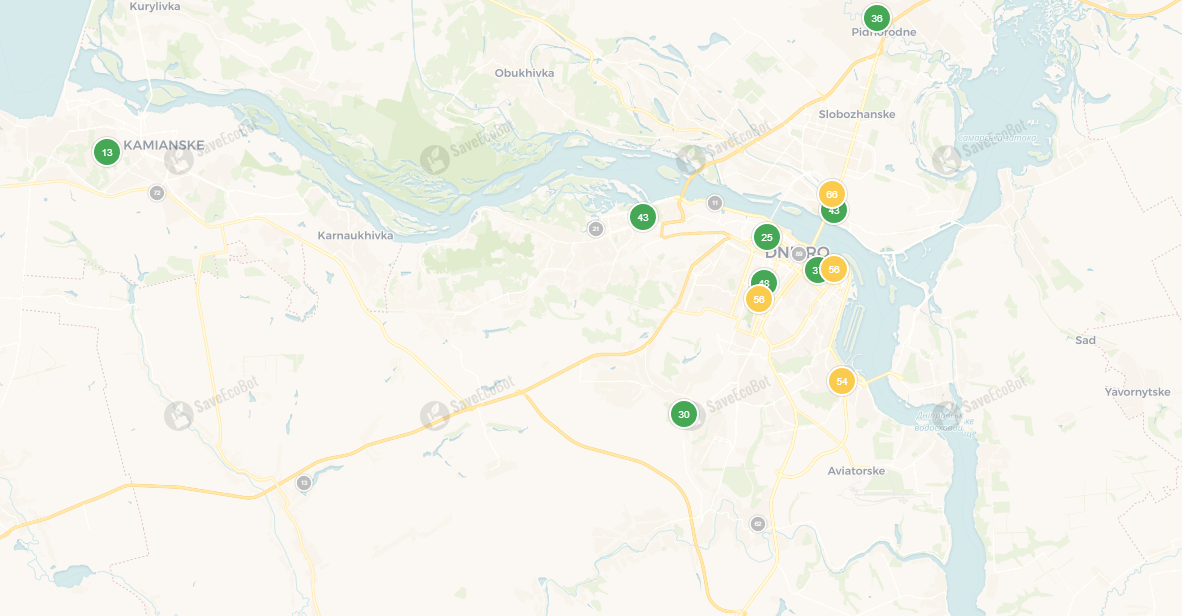Open the yellow 56 marker below green 48
Screen dimensions: 1182x616
coord(758,299)
